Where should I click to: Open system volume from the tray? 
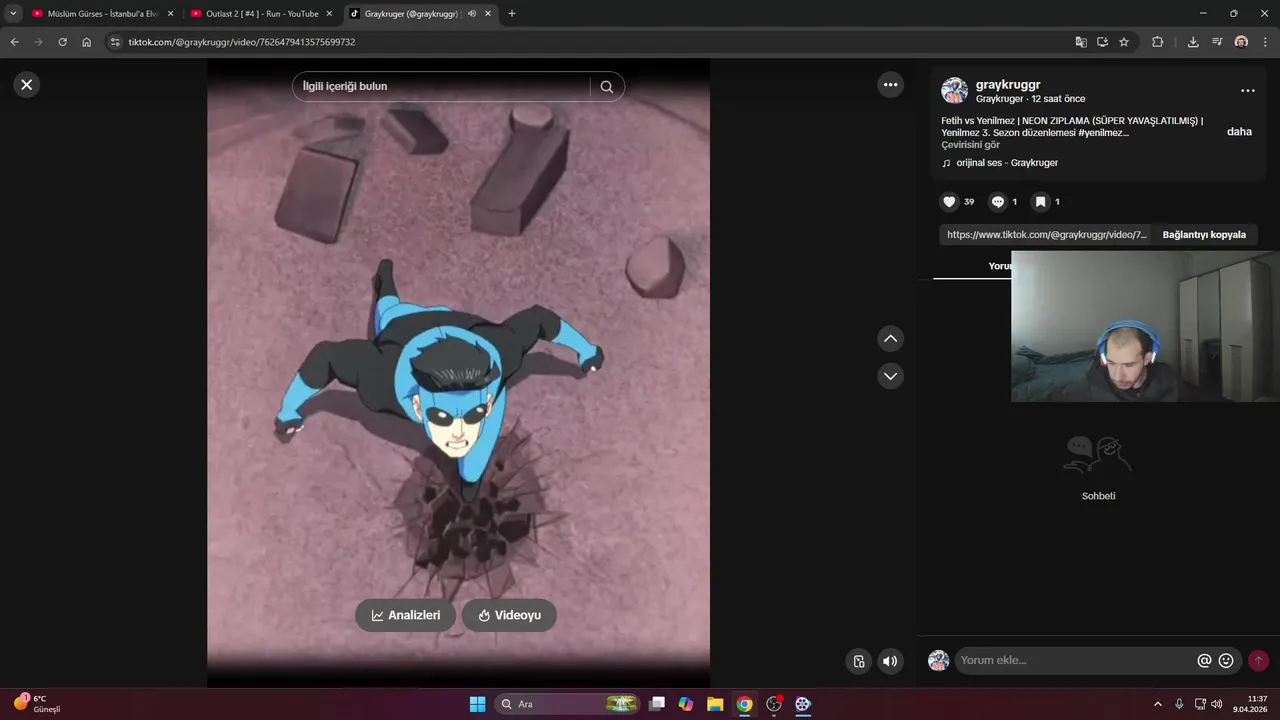tap(1217, 704)
